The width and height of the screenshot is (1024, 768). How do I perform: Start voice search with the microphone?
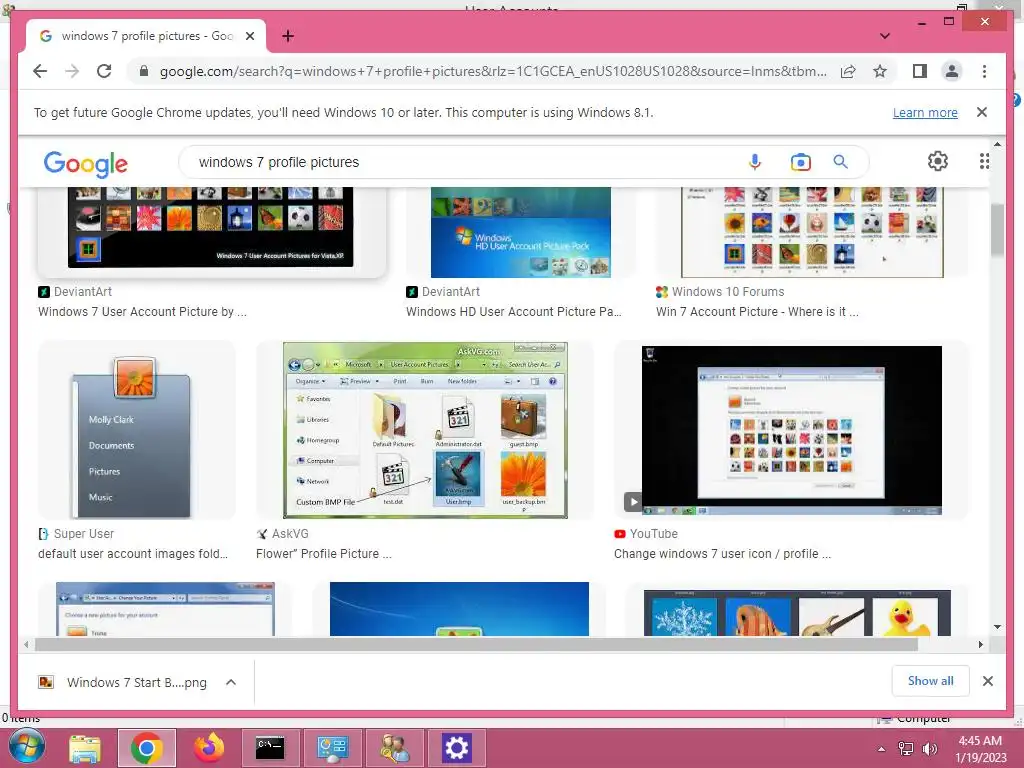[754, 162]
